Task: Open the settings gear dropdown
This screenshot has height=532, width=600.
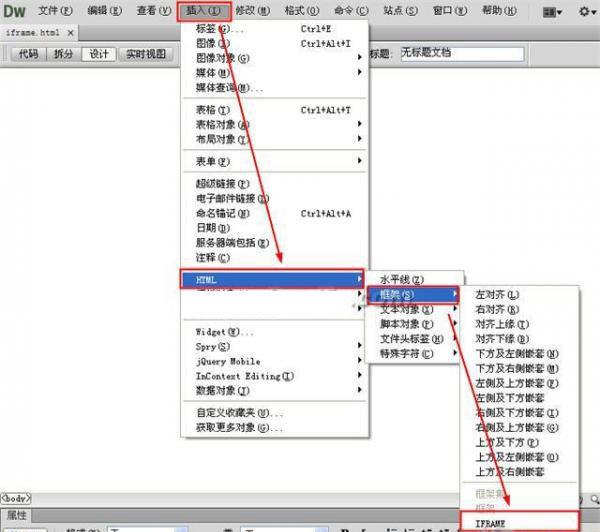Action: (587, 11)
